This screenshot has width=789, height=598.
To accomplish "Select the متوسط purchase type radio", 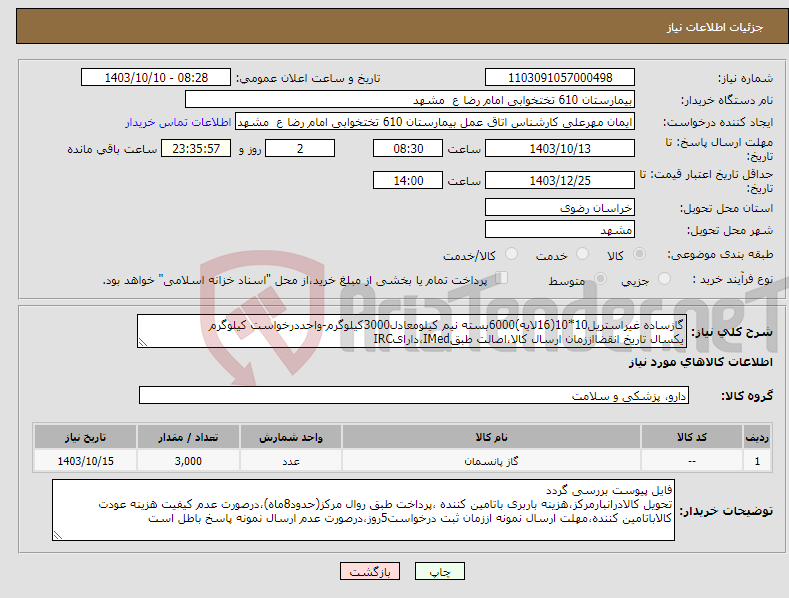I will tap(600, 278).
